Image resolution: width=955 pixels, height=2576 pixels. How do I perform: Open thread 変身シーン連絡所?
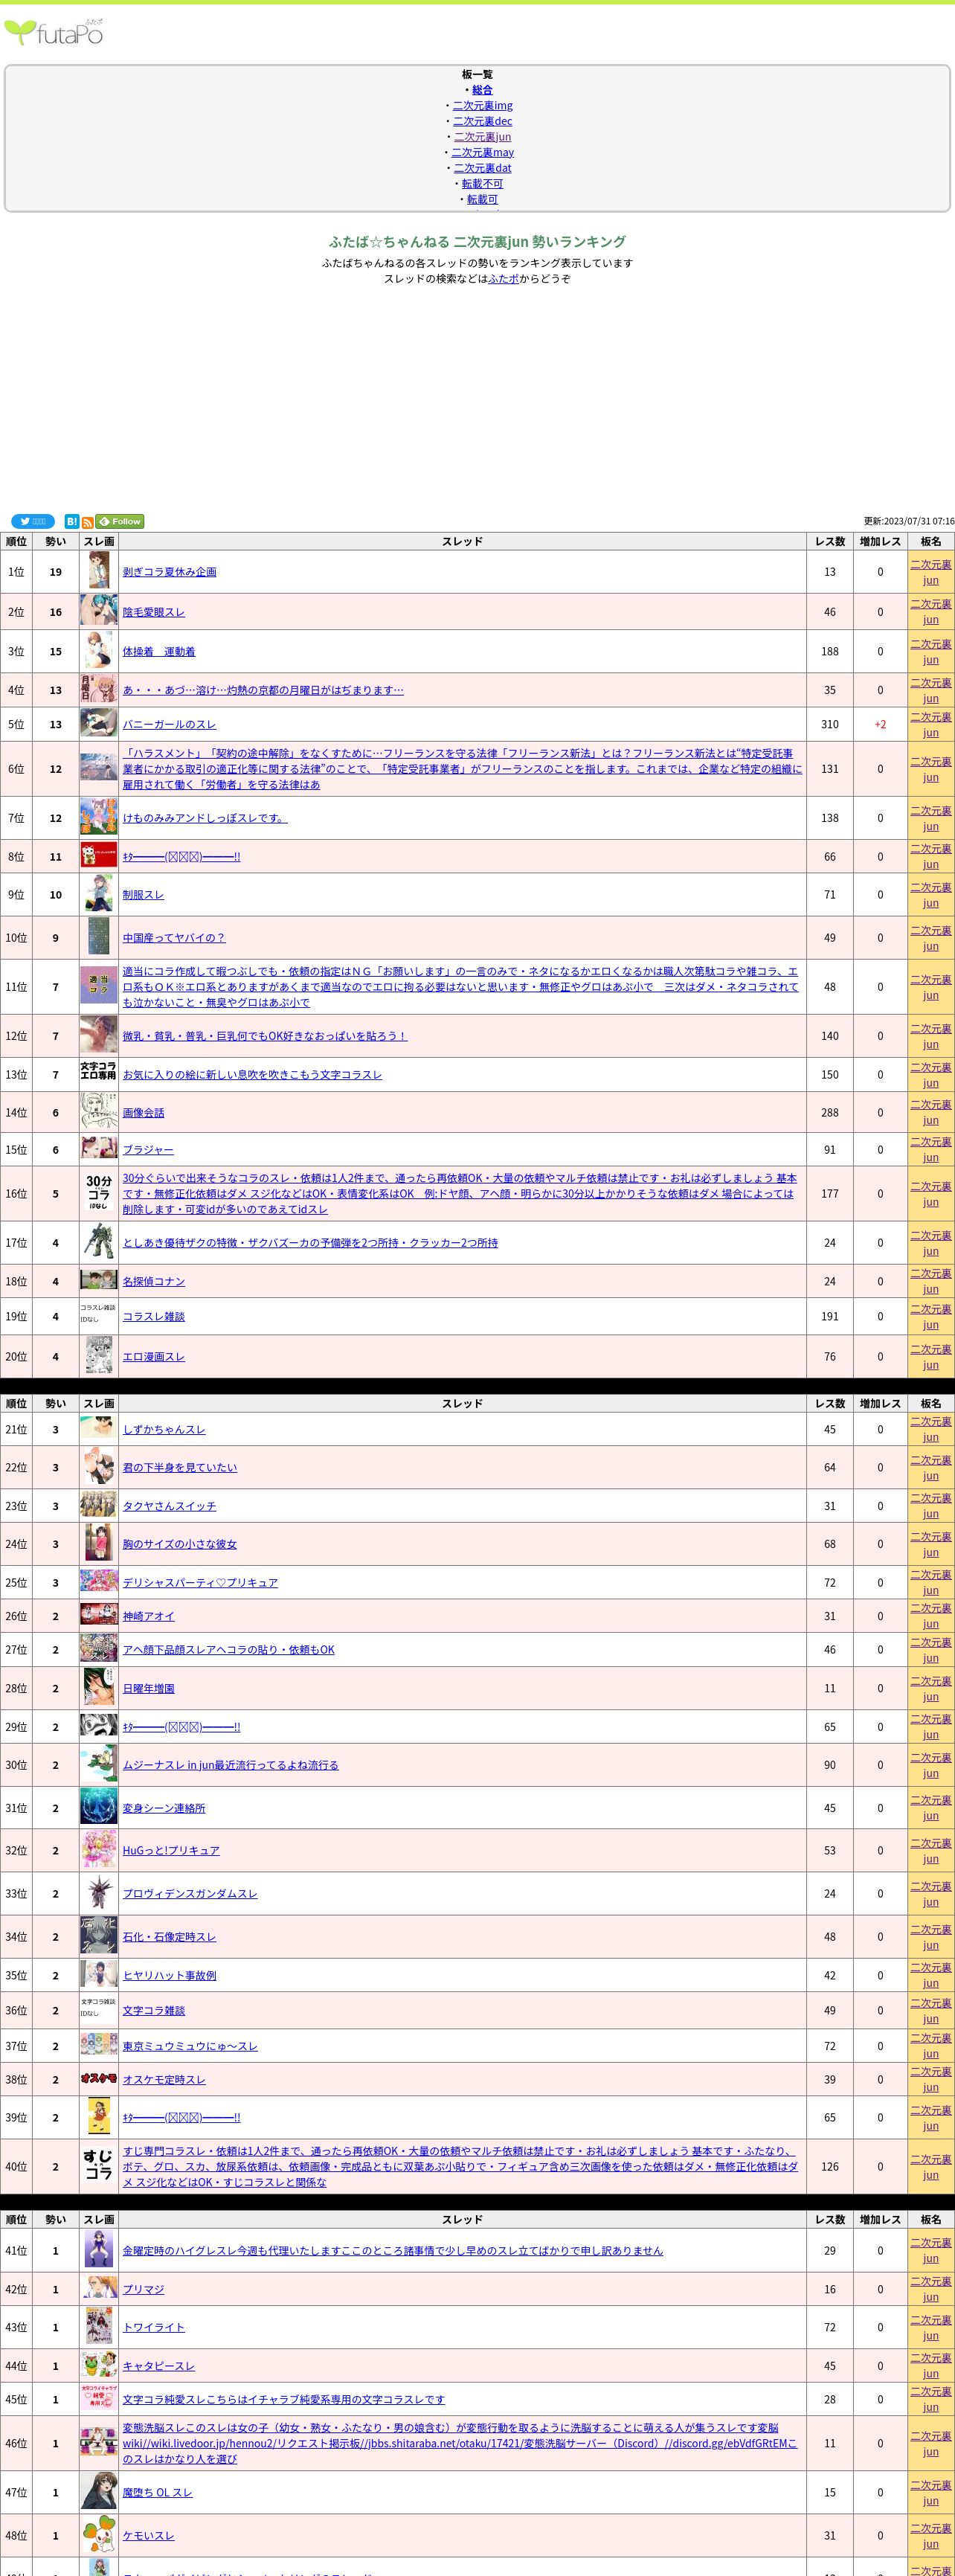(164, 1808)
